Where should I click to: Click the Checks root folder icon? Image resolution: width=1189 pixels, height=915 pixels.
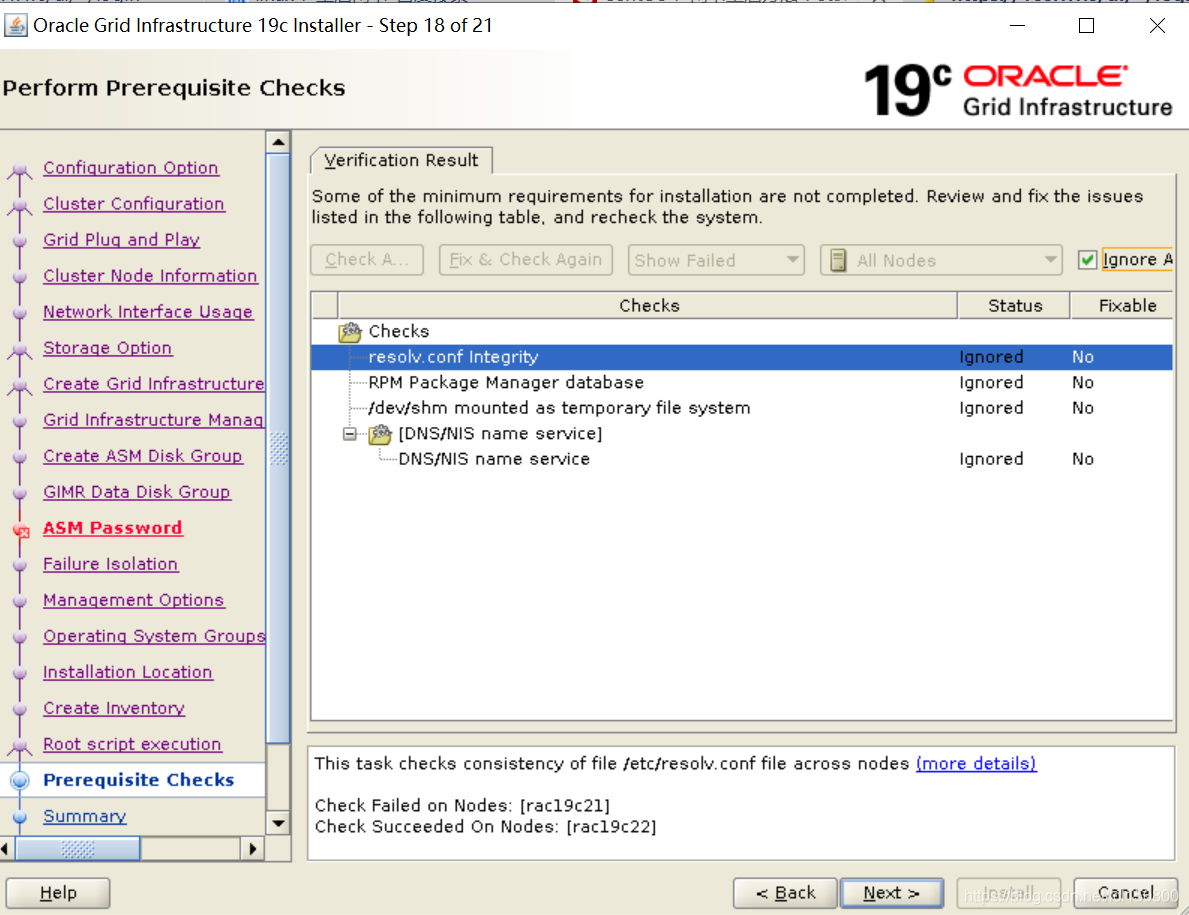(350, 332)
